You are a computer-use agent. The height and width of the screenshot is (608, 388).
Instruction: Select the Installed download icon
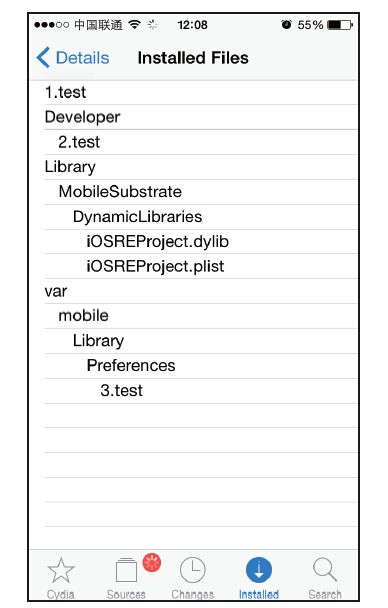click(x=259, y=570)
